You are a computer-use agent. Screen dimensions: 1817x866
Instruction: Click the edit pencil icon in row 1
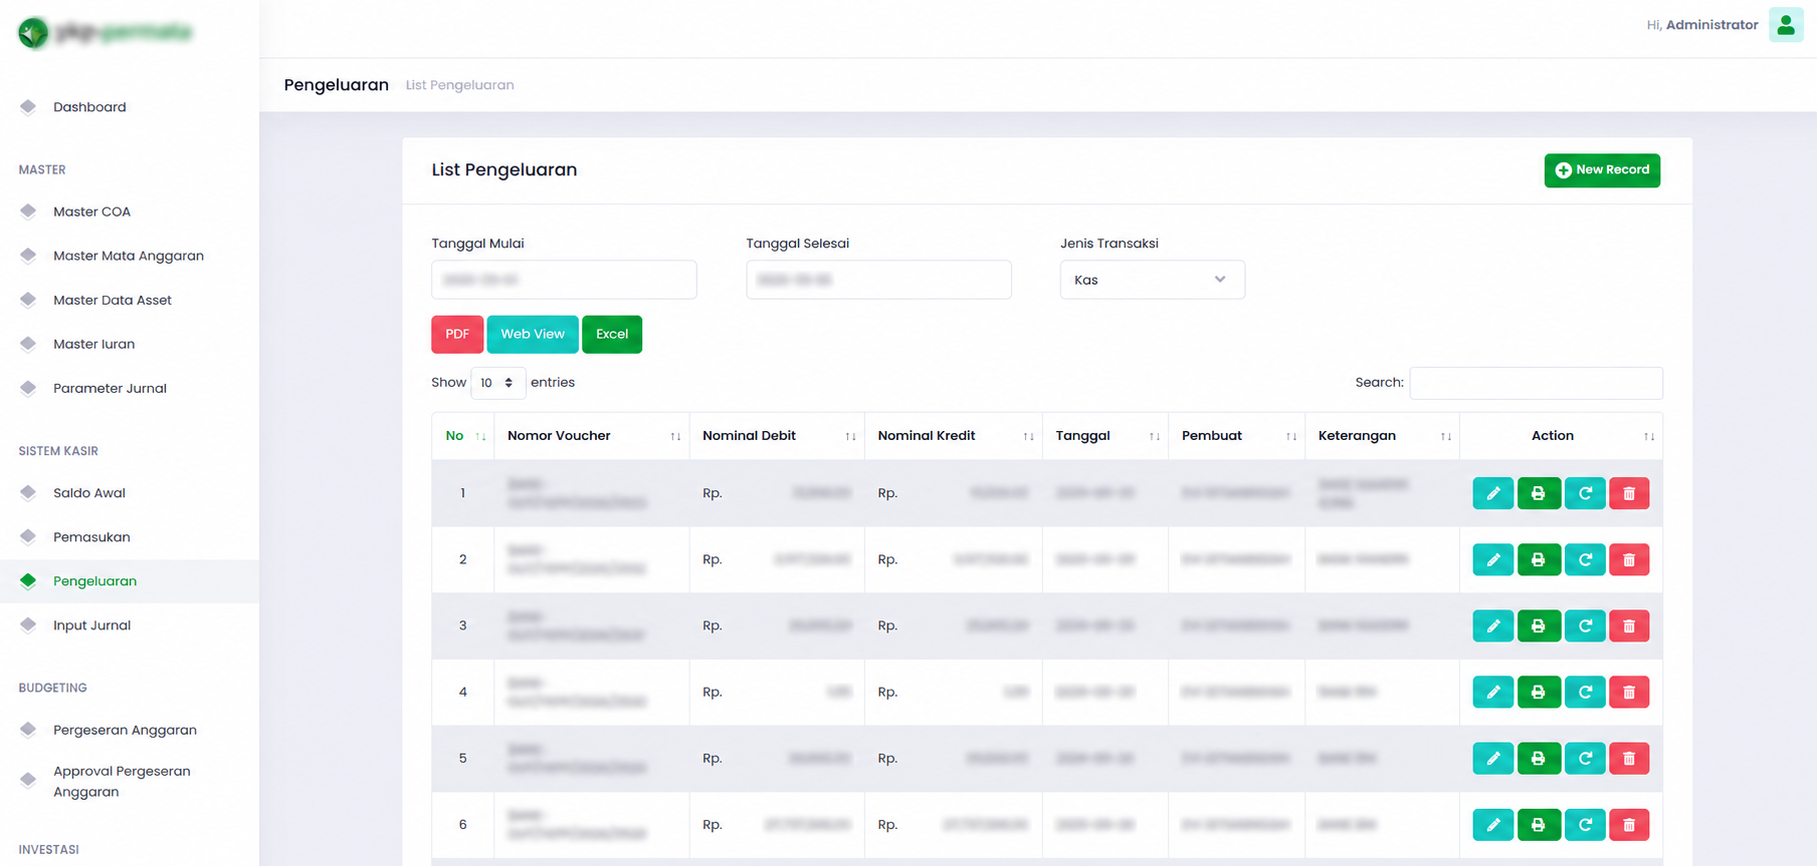(1493, 493)
